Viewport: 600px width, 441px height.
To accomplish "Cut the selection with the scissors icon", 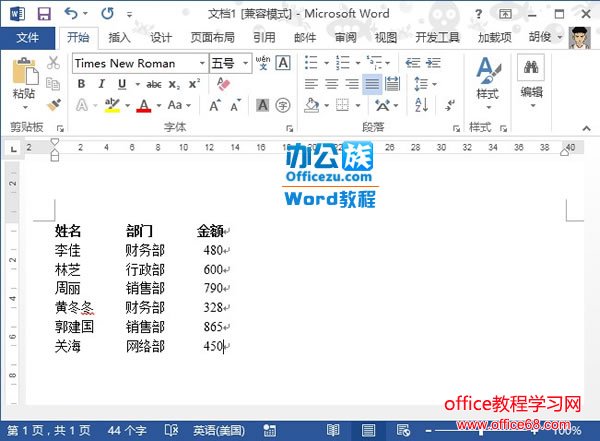I will pos(53,62).
